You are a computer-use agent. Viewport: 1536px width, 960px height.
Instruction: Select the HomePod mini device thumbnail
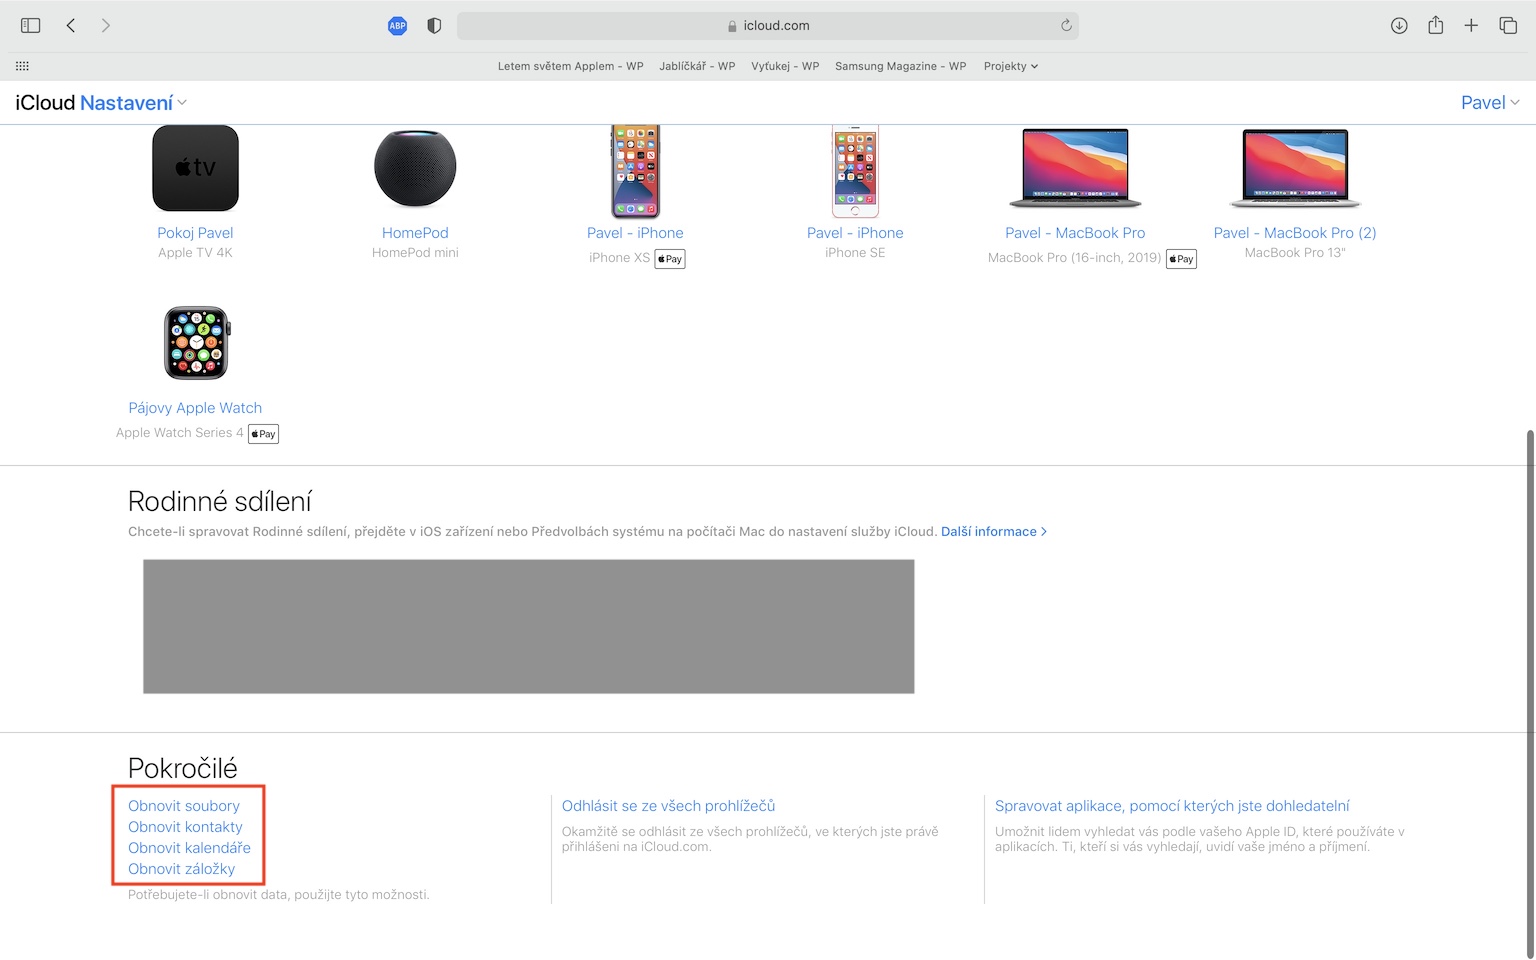tap(415, 168)
